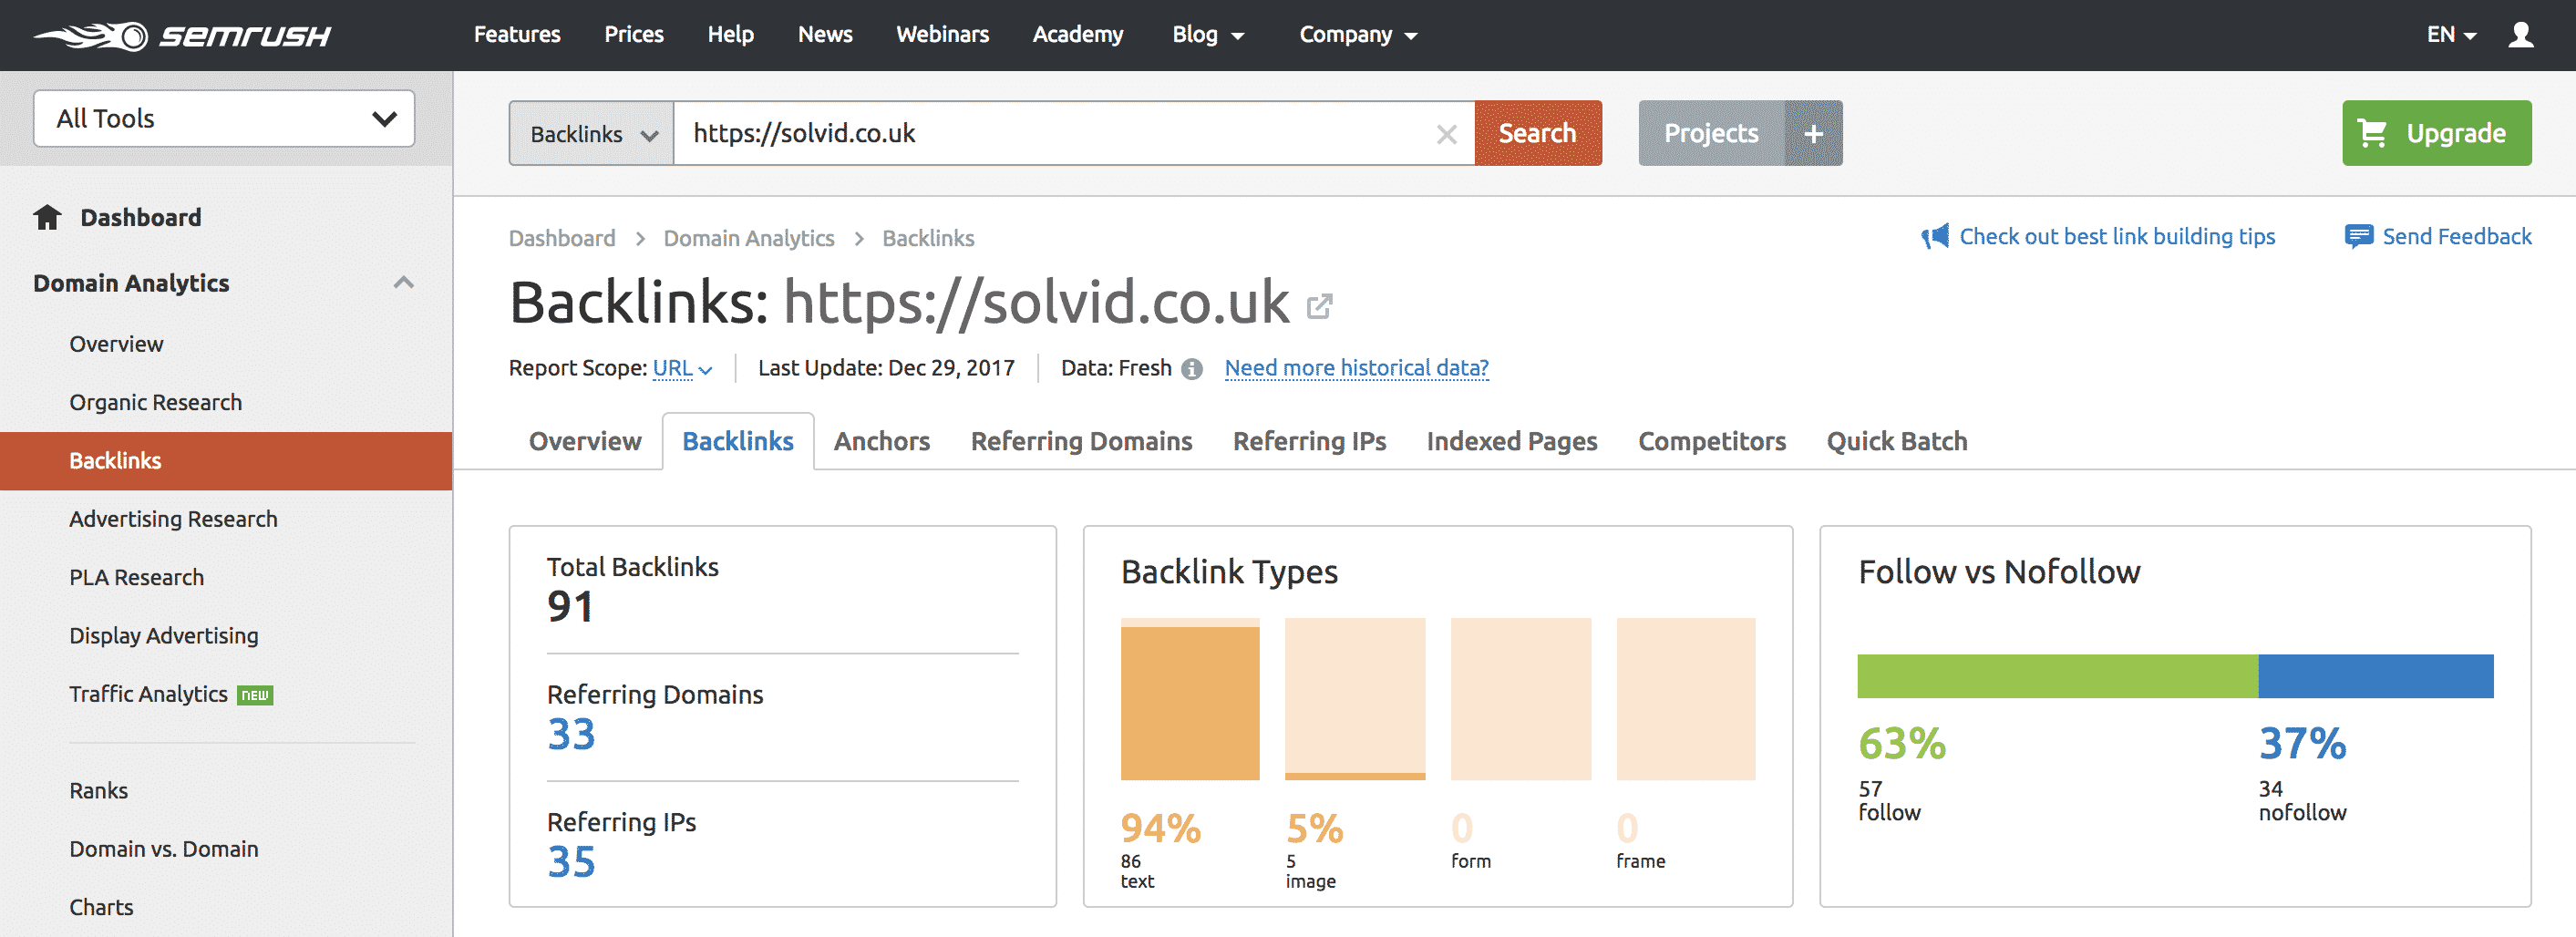The width and height of the screenshot is (2576, 937).
Task: Click the orange text backlink type bar
Action: [x=1189, y=703]
